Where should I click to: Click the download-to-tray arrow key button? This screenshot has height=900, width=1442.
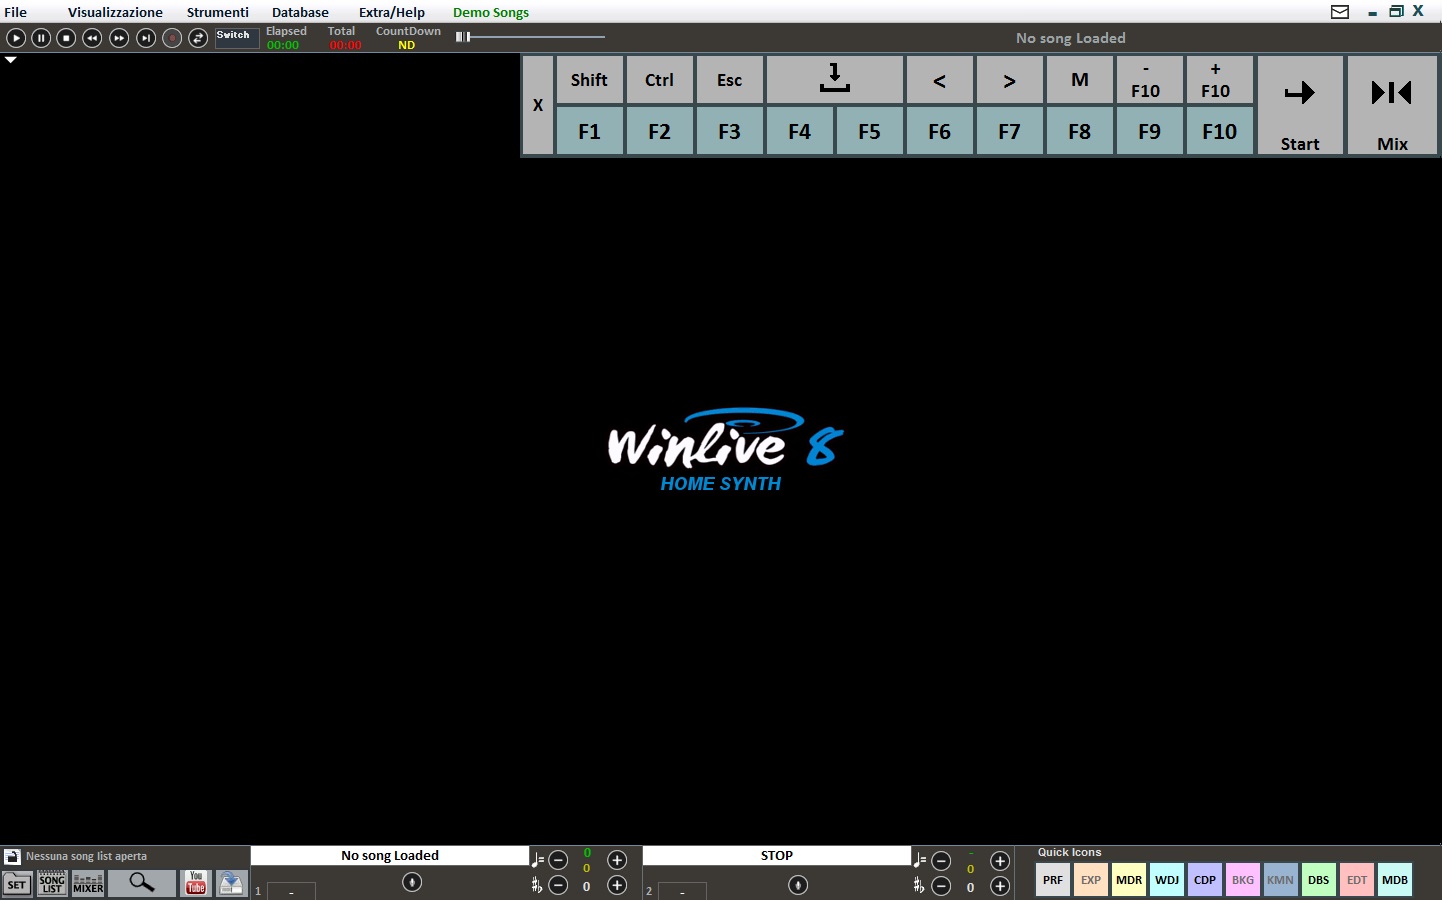click(x=834, y=80)
